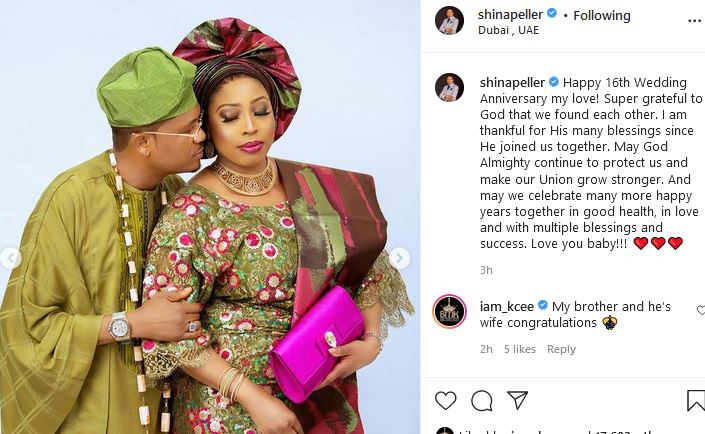Reply to iam_kcee's comment
705x434 pixels.
(x=561, y=349)
